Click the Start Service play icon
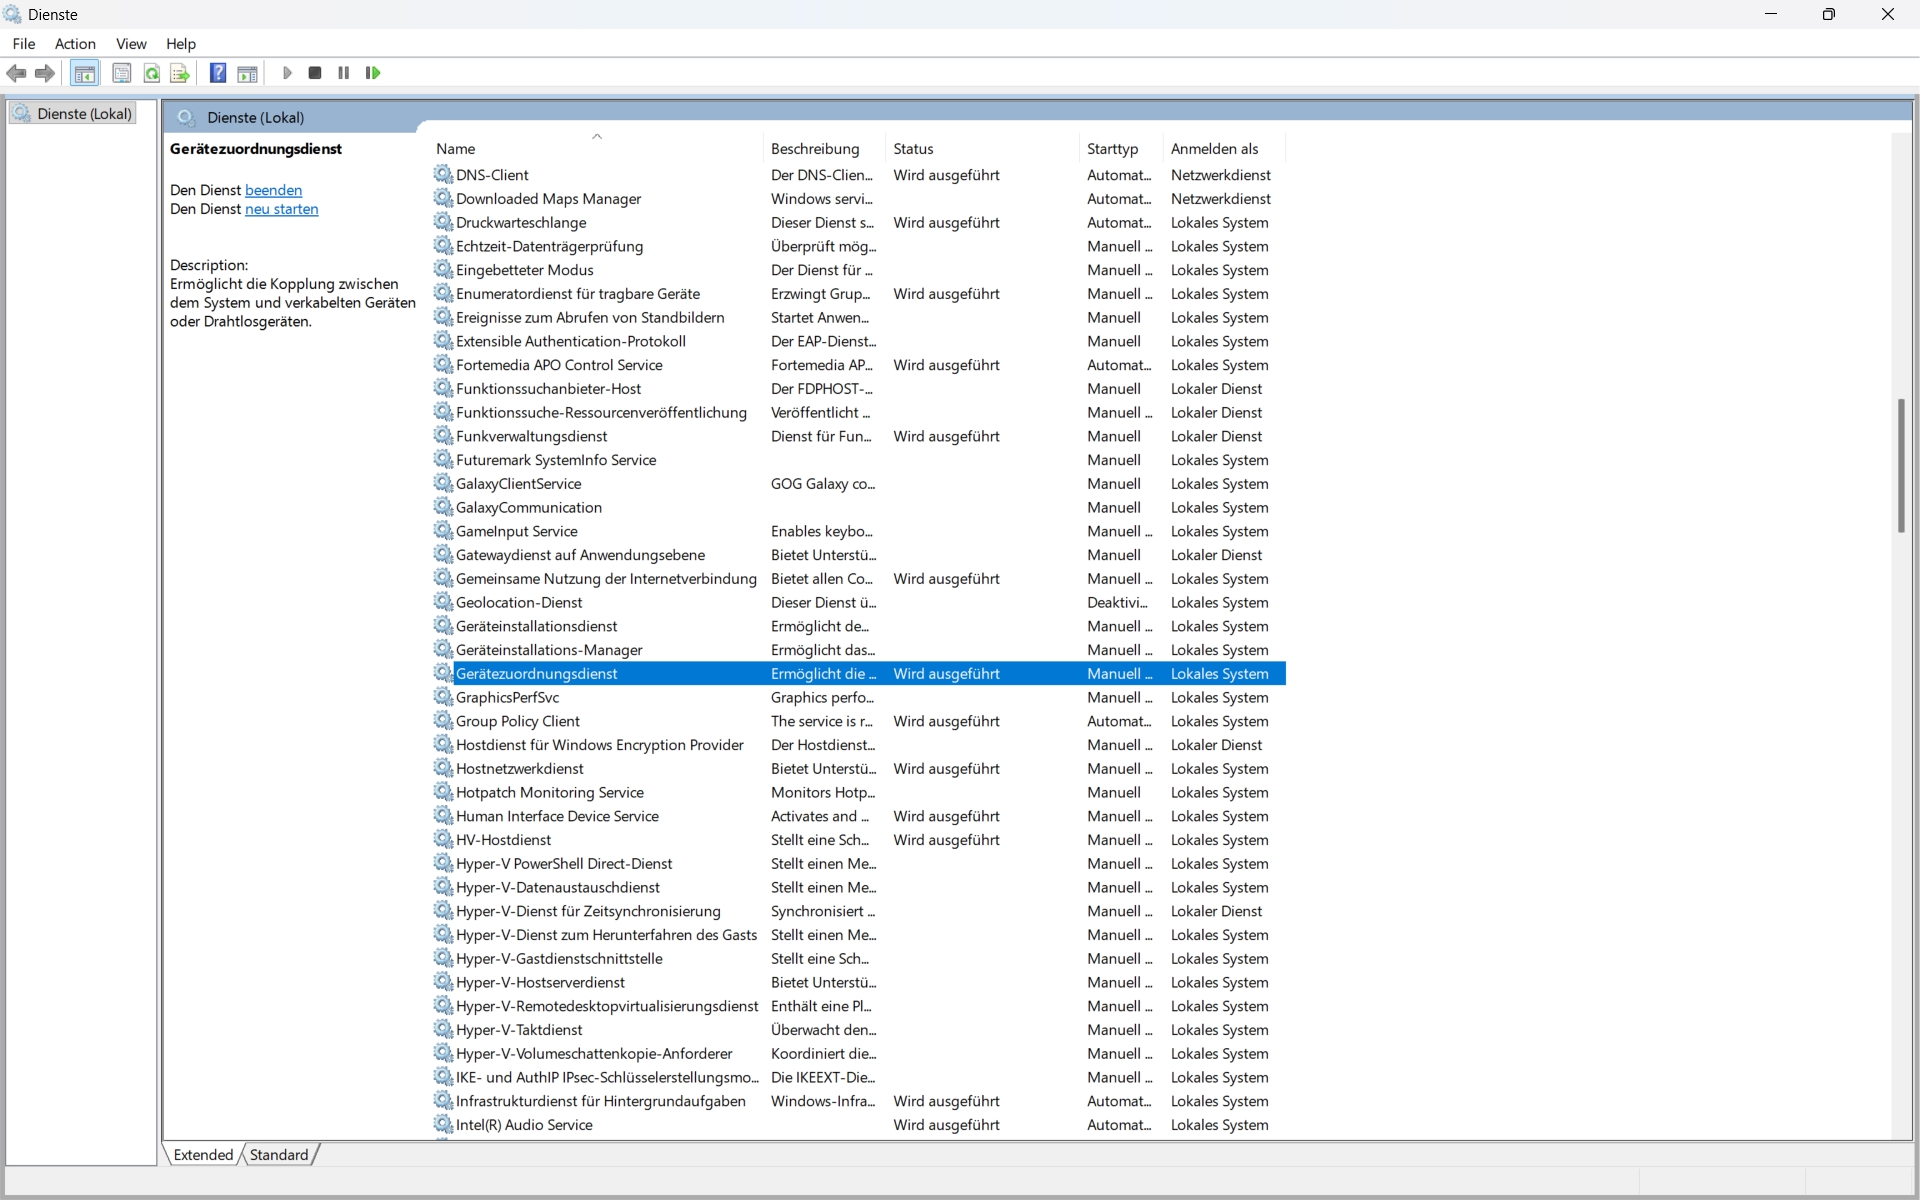The height and width of the screenshot is (1200, 1920). point(287,73)
